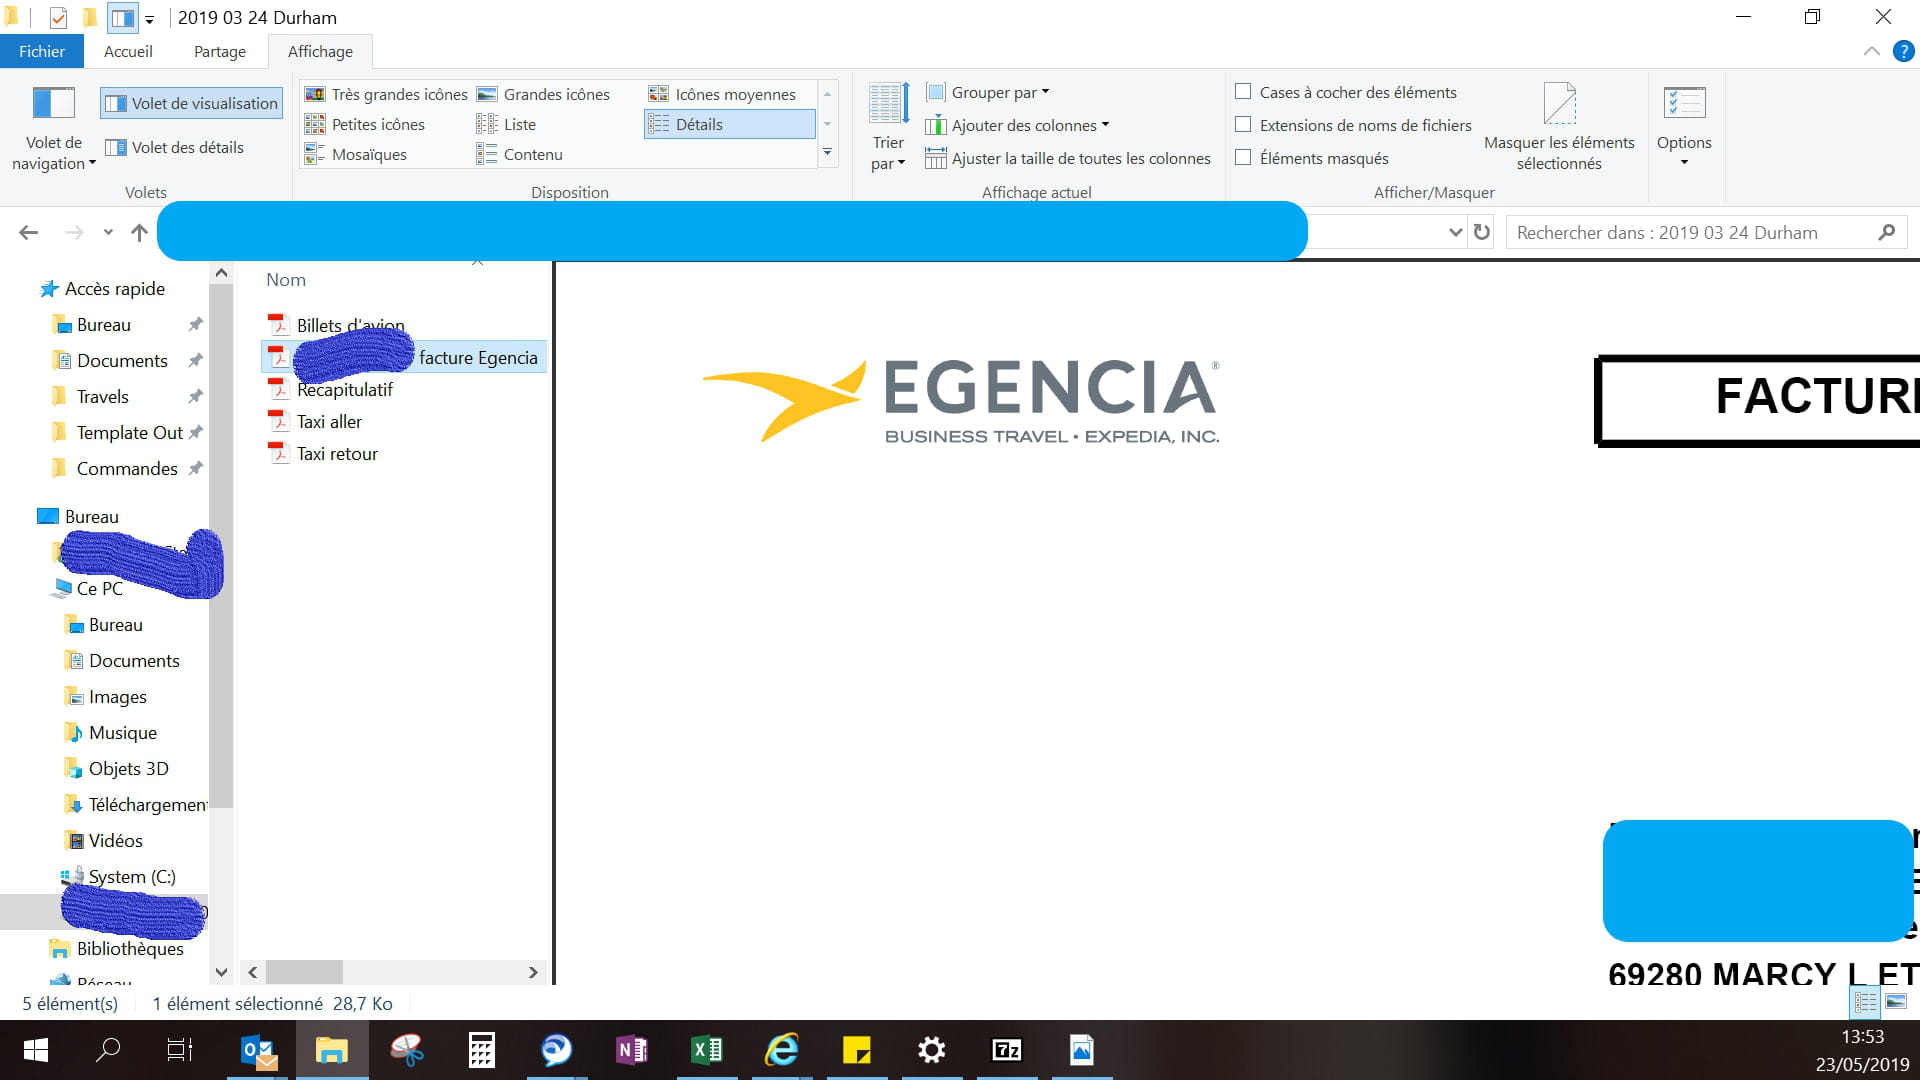Choose Petites icônes layout

tap(364, 124)
